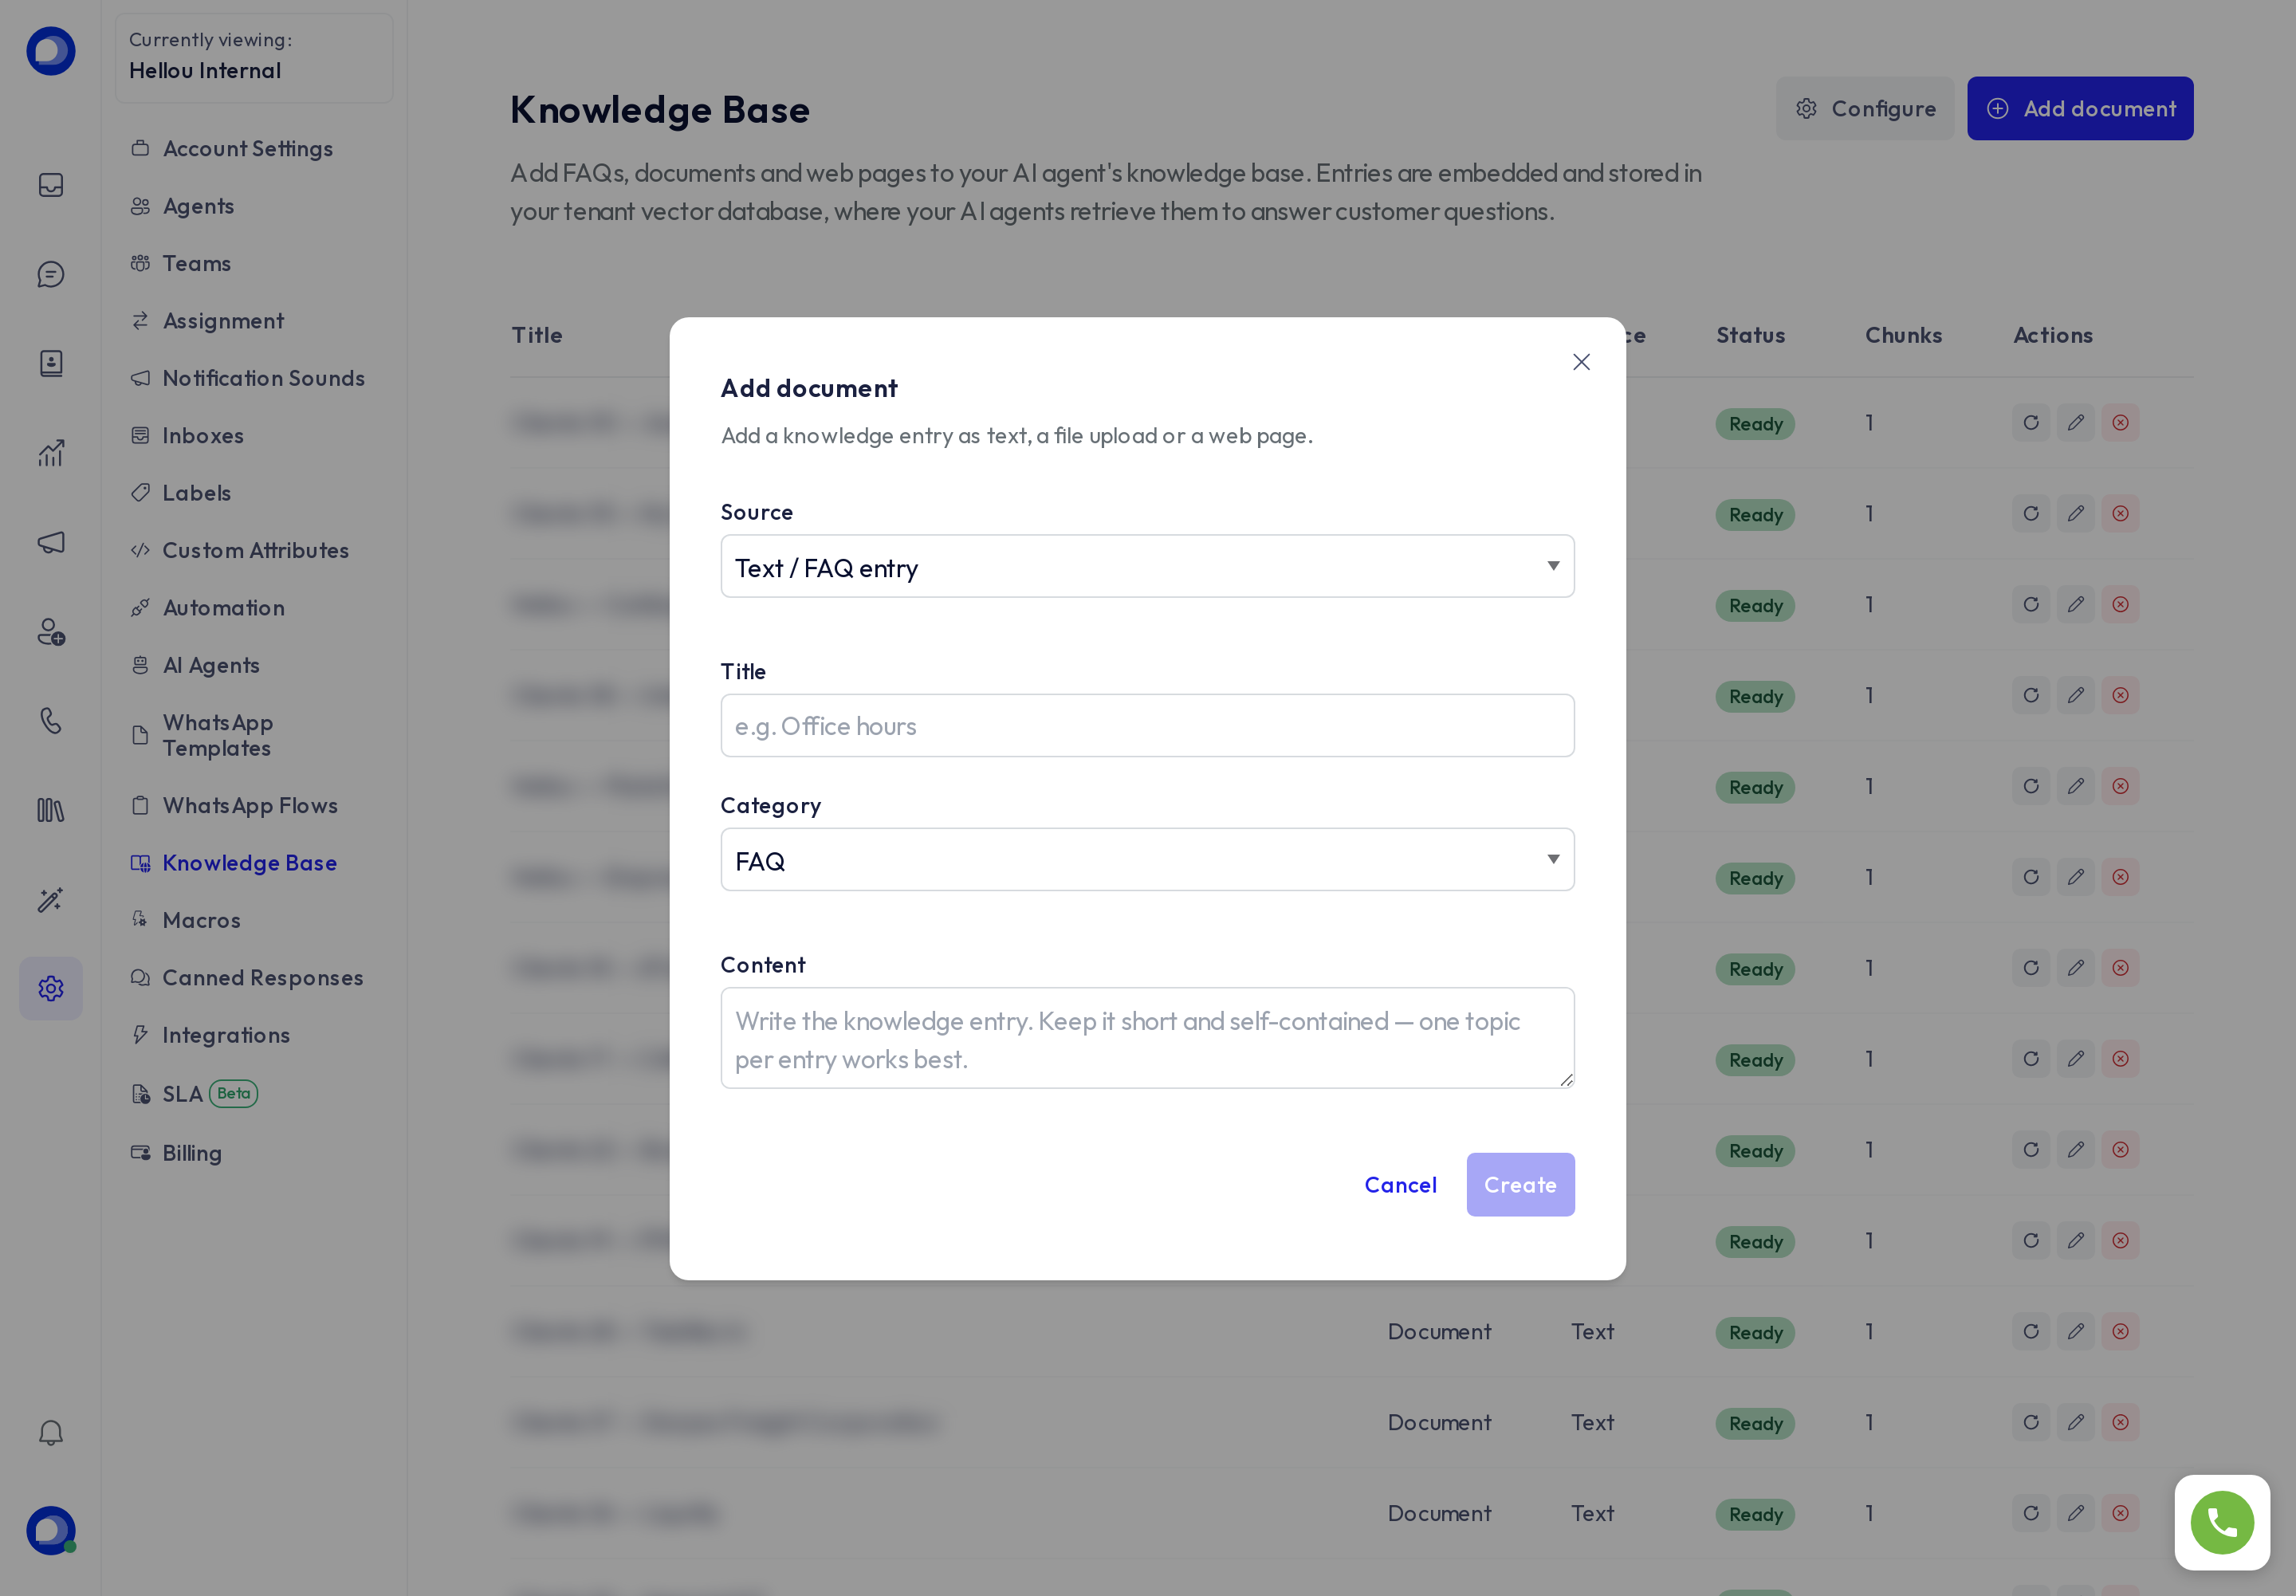Click the Title input field
Image resolution: width=2296 pixels, height=1596 pixels.
pyautogui.click(x=1147, y=725)
